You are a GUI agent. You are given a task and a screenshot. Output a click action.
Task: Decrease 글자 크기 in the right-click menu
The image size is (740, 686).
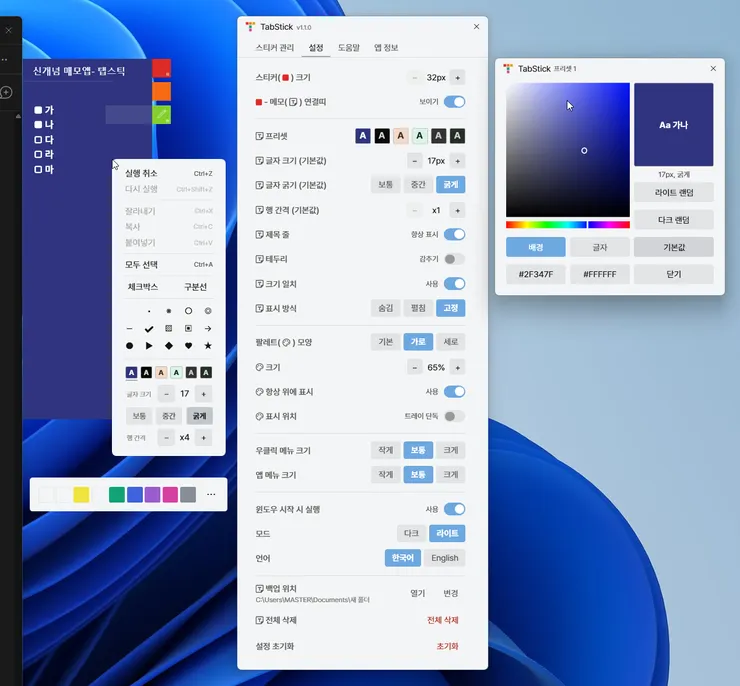166,394
